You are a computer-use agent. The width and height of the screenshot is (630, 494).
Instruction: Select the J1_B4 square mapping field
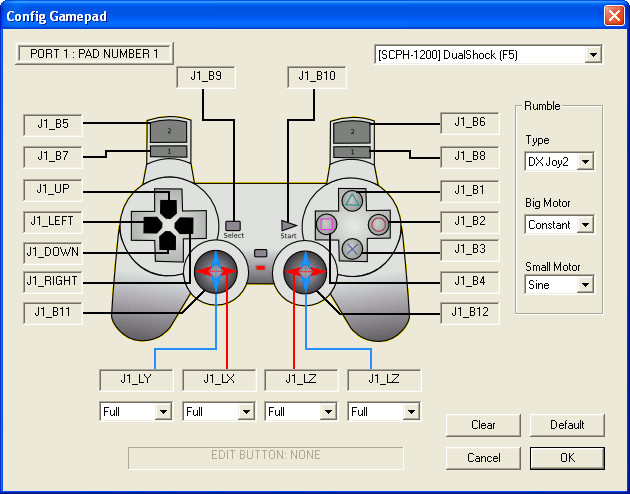470,282
